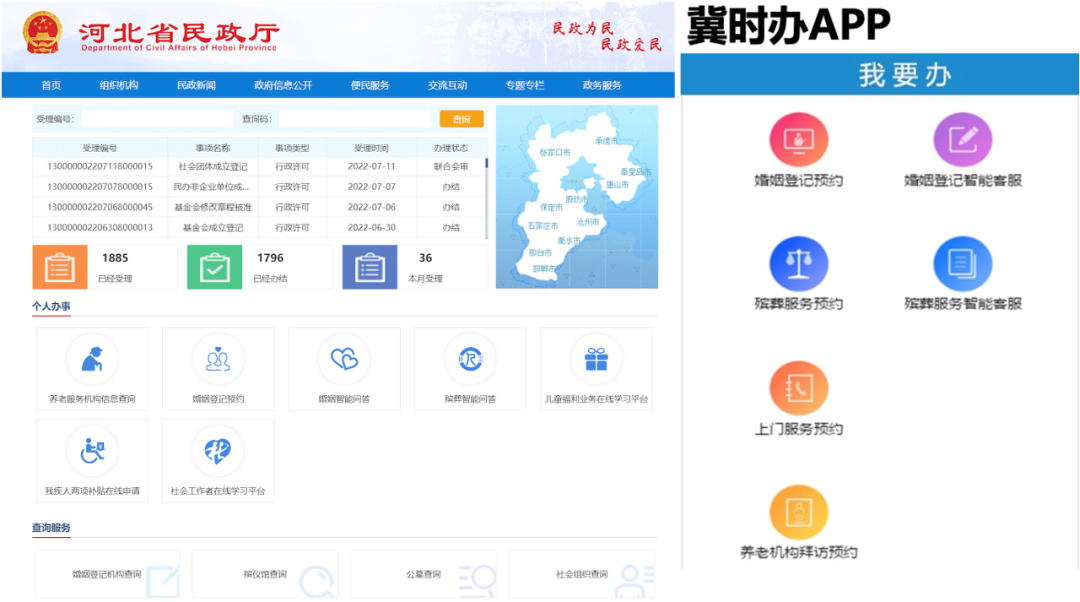Open the 残疾人两项补贴在线申请 wheelchair icon
This screenshot has height=602, width=1080.
tap(92, 451)
